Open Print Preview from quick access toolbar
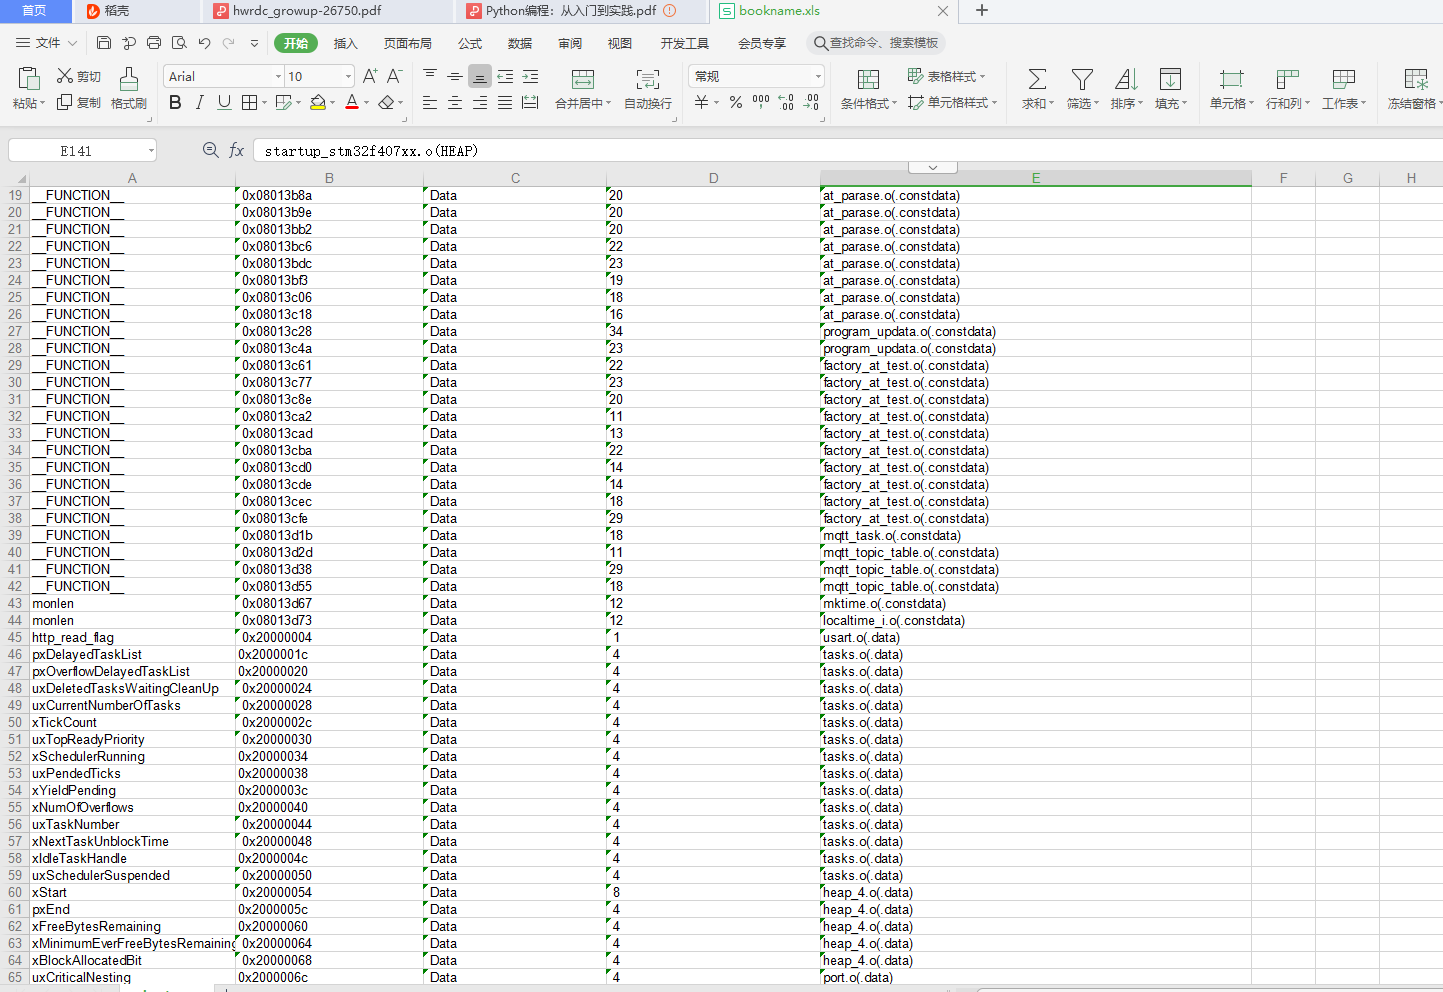Viewport: 1443px width, 992px height. point(179,43)
